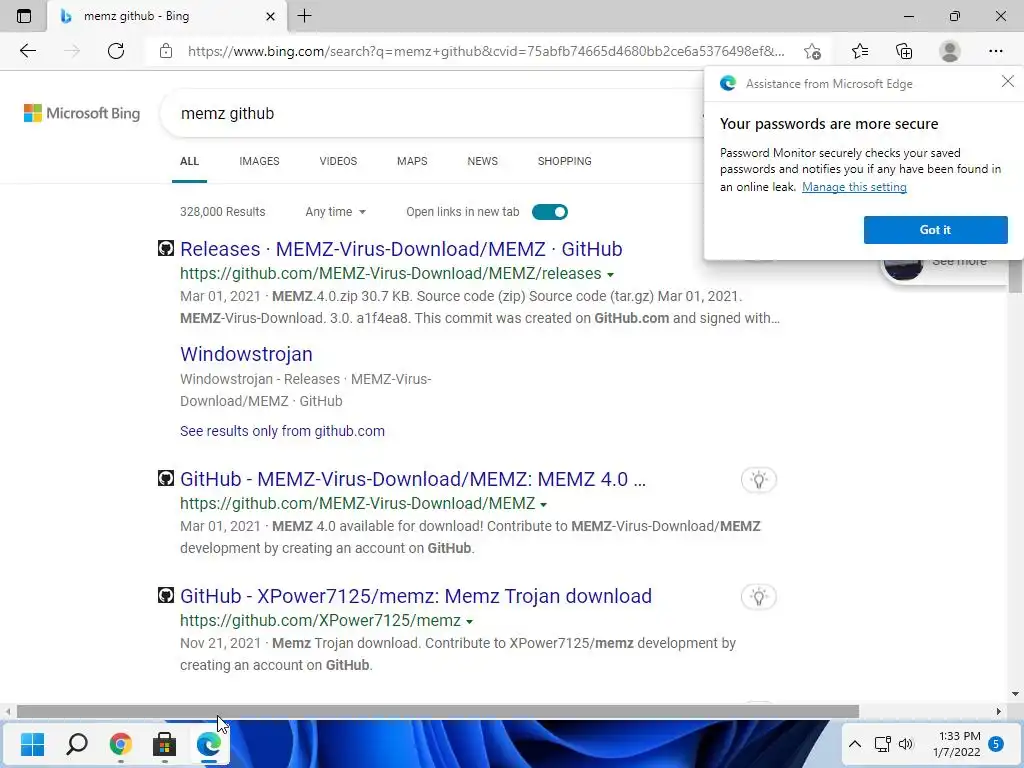Open Releases MEMZ-Virus-Download result

(x=401, y=249)
